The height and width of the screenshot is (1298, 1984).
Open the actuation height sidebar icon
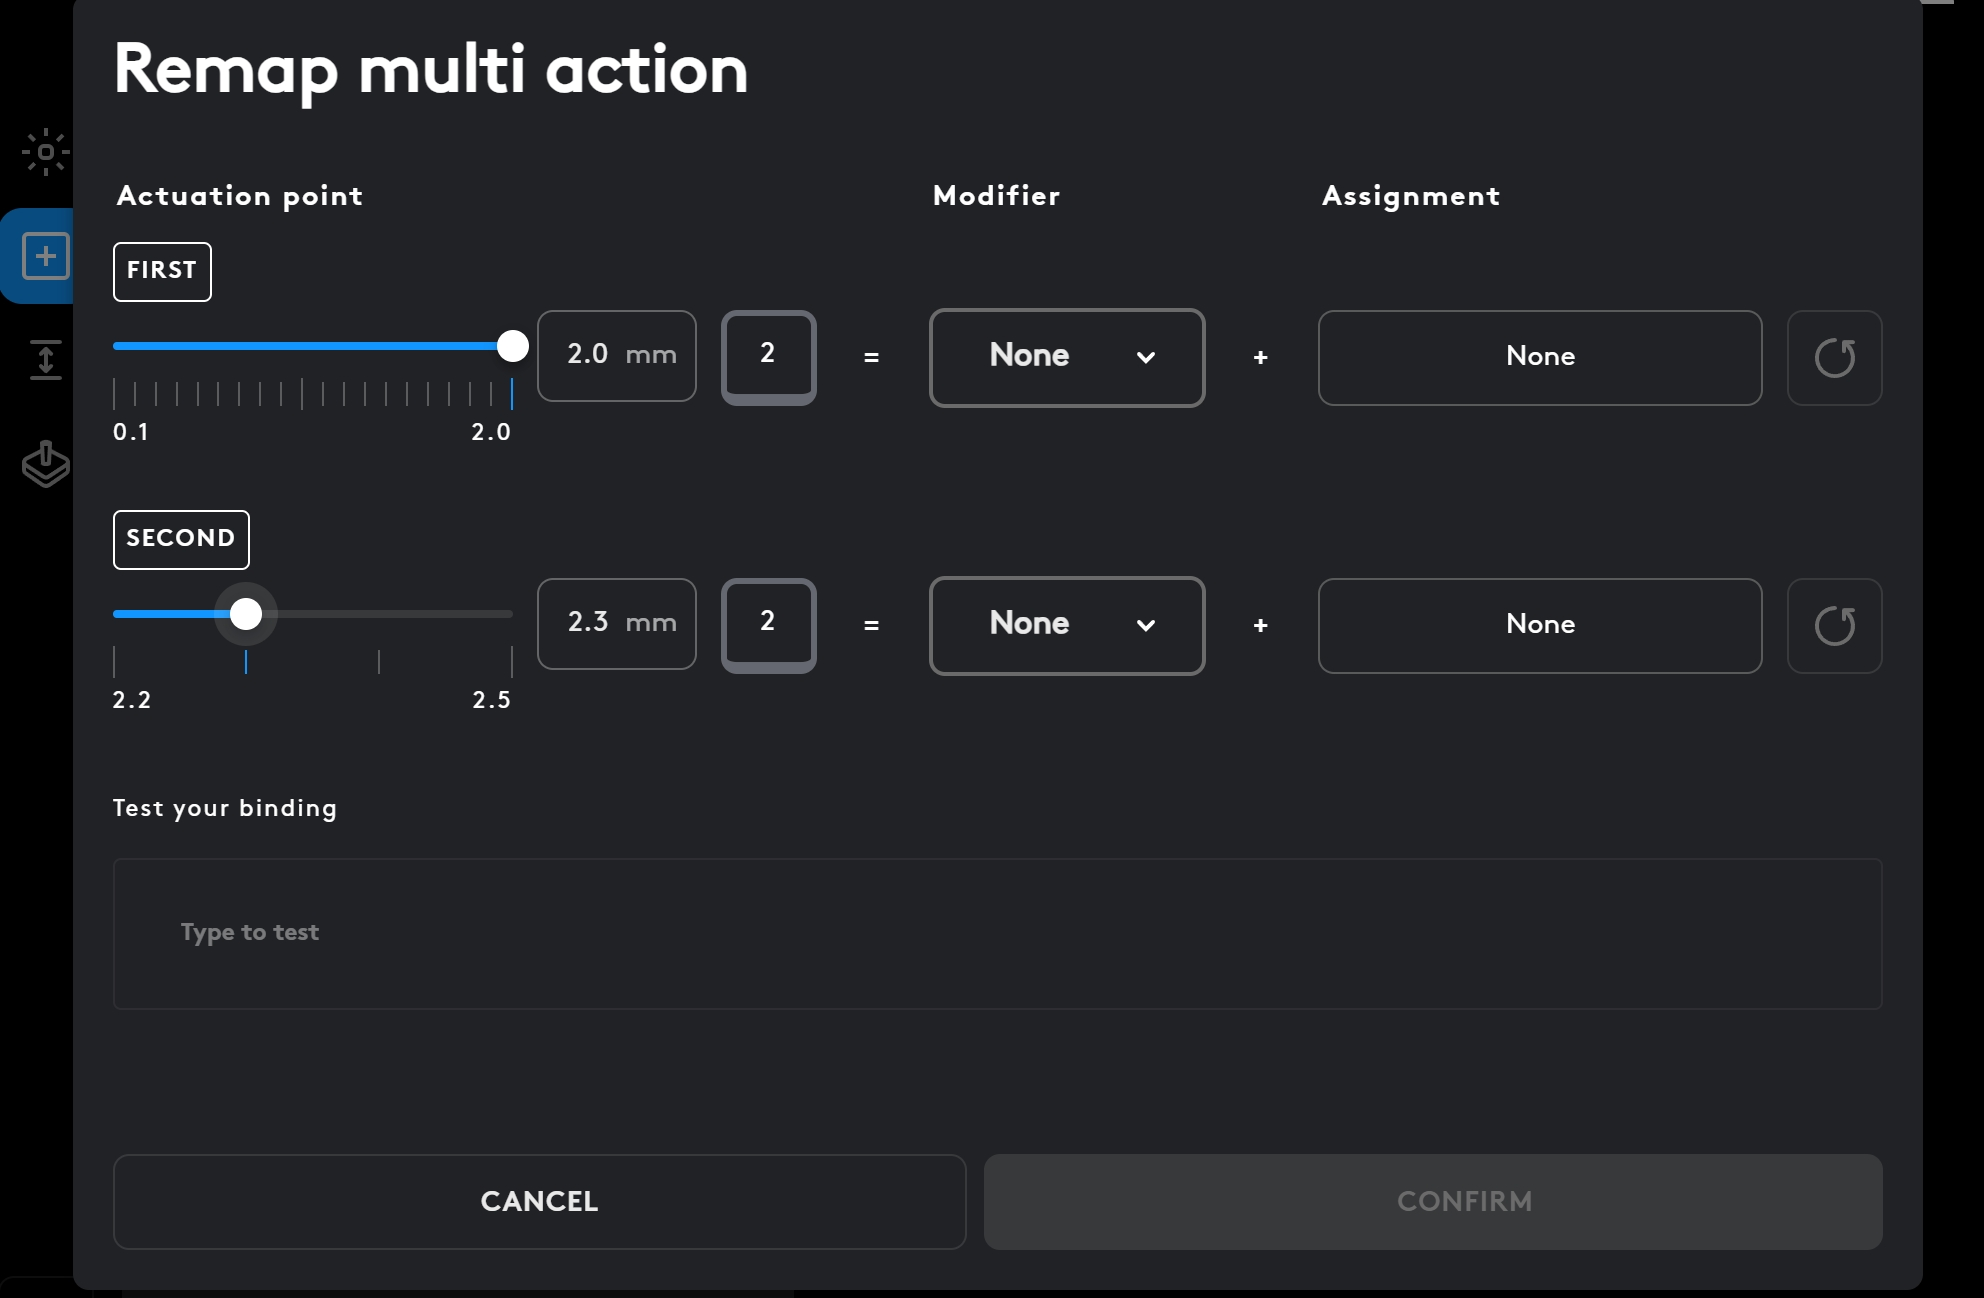tap(45, 360)
